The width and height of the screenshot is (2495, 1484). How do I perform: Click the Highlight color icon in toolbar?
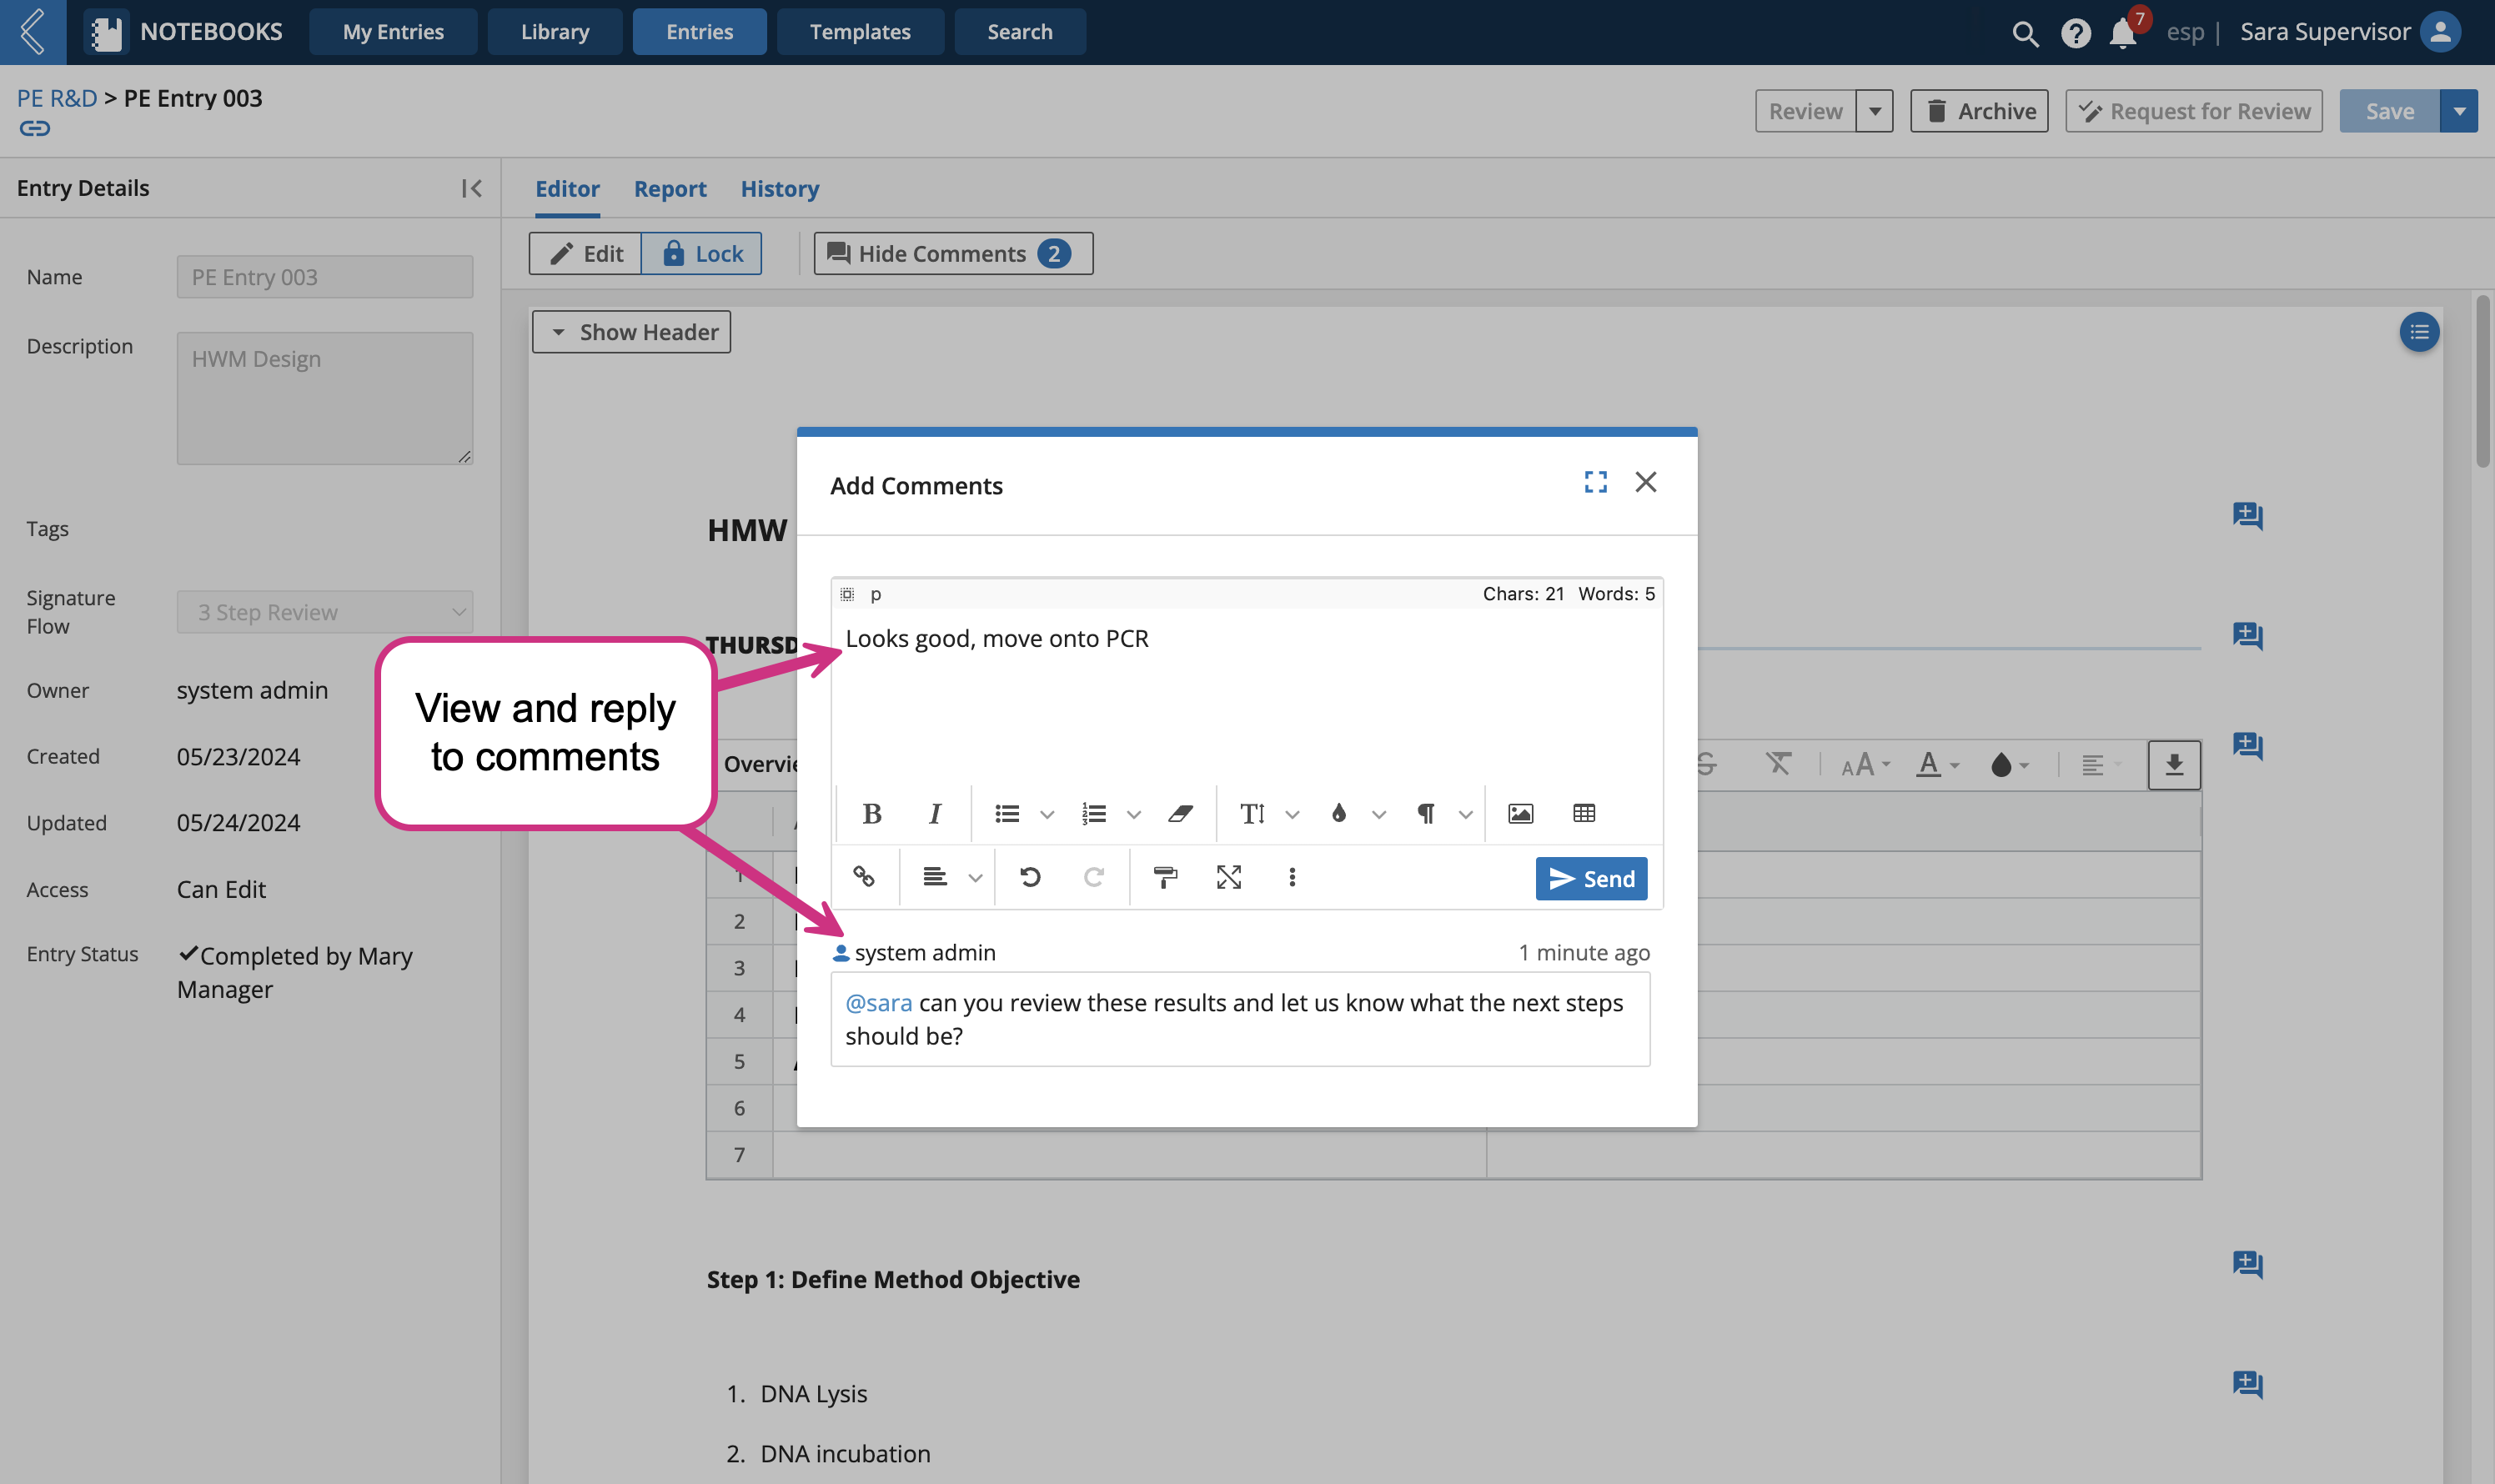coord(1339,813)
